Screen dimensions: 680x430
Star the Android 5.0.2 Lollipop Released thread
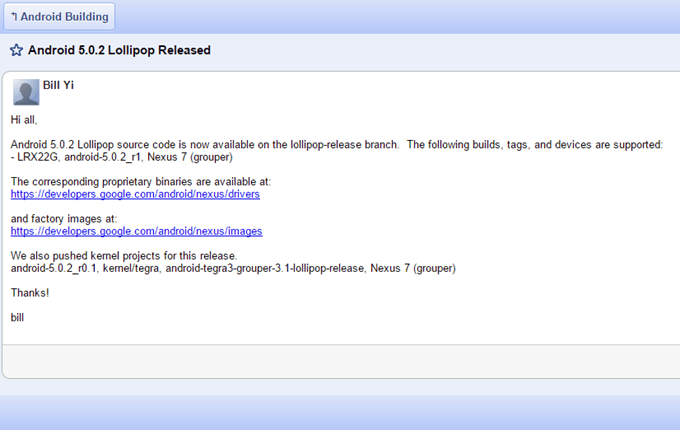pyautogui.click(x=16, y=50)
